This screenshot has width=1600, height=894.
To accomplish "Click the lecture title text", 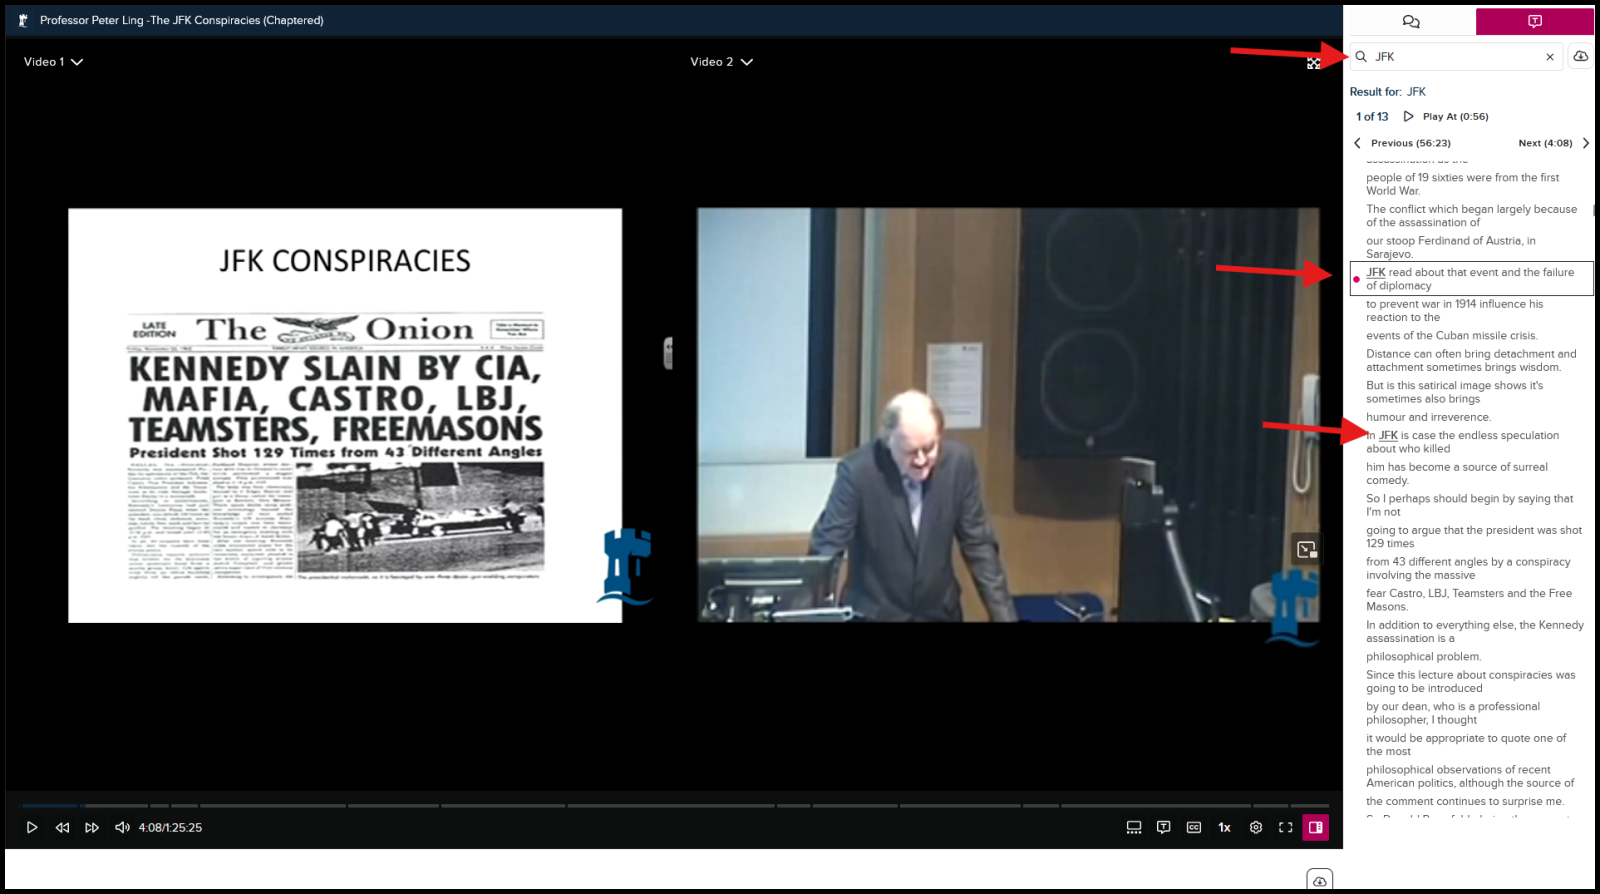I will click(182, 20).
